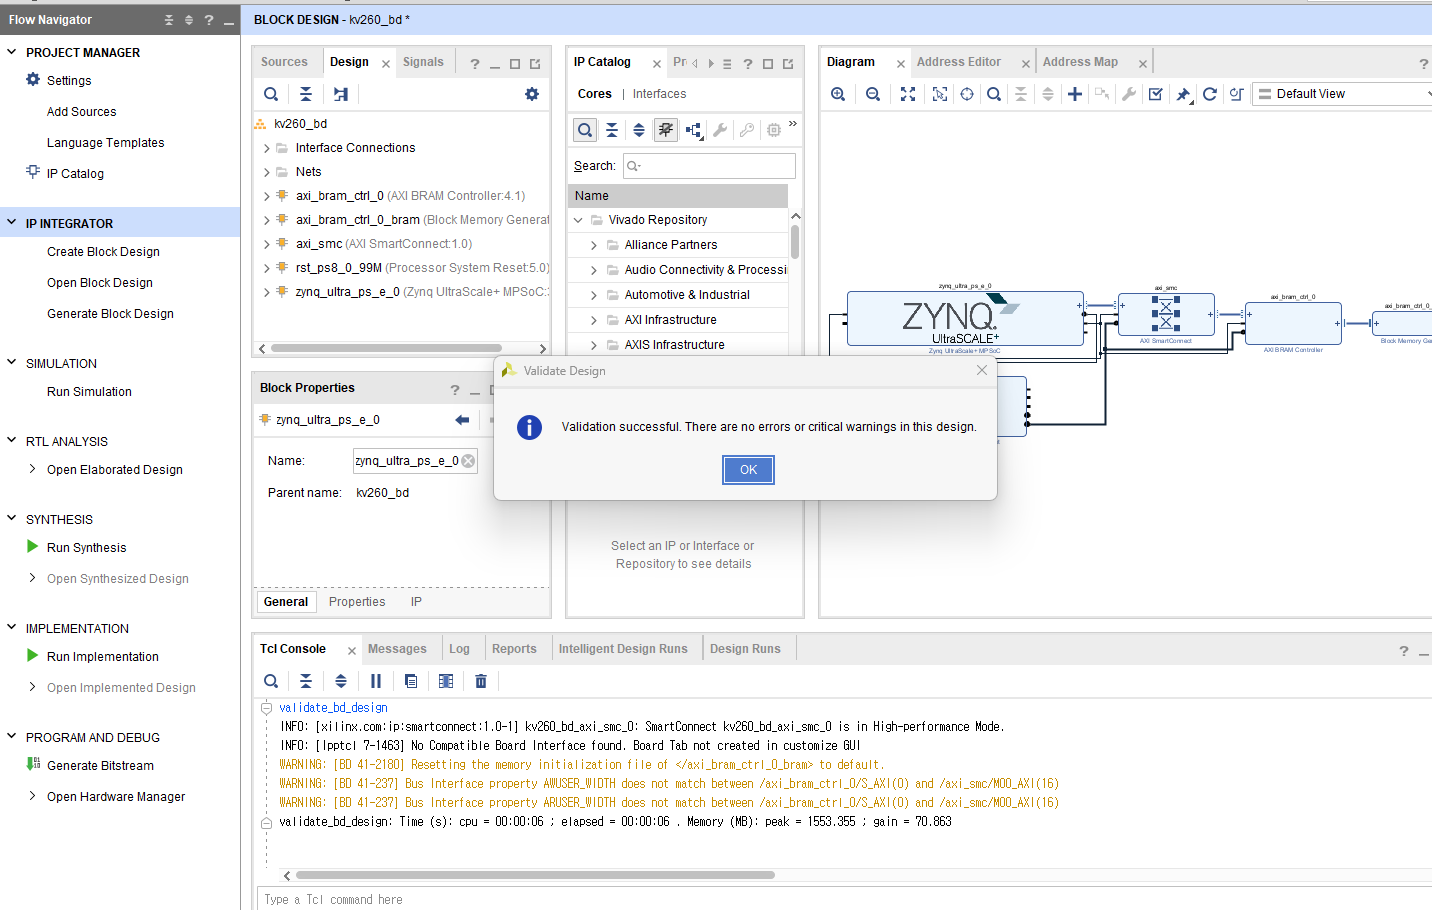Close the Validate Design dialog
The width and height of the screenshot is (1432, 910).
coord(982,370)
